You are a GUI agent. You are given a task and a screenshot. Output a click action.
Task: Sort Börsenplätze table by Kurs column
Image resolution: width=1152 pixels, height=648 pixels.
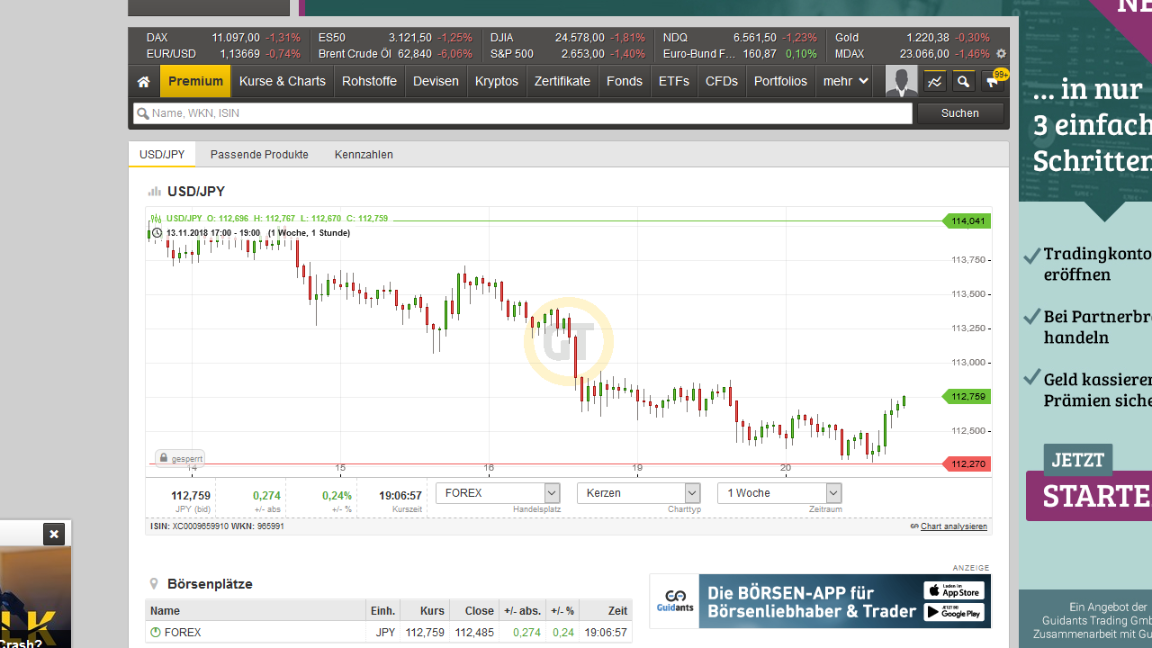pos(432,611)
